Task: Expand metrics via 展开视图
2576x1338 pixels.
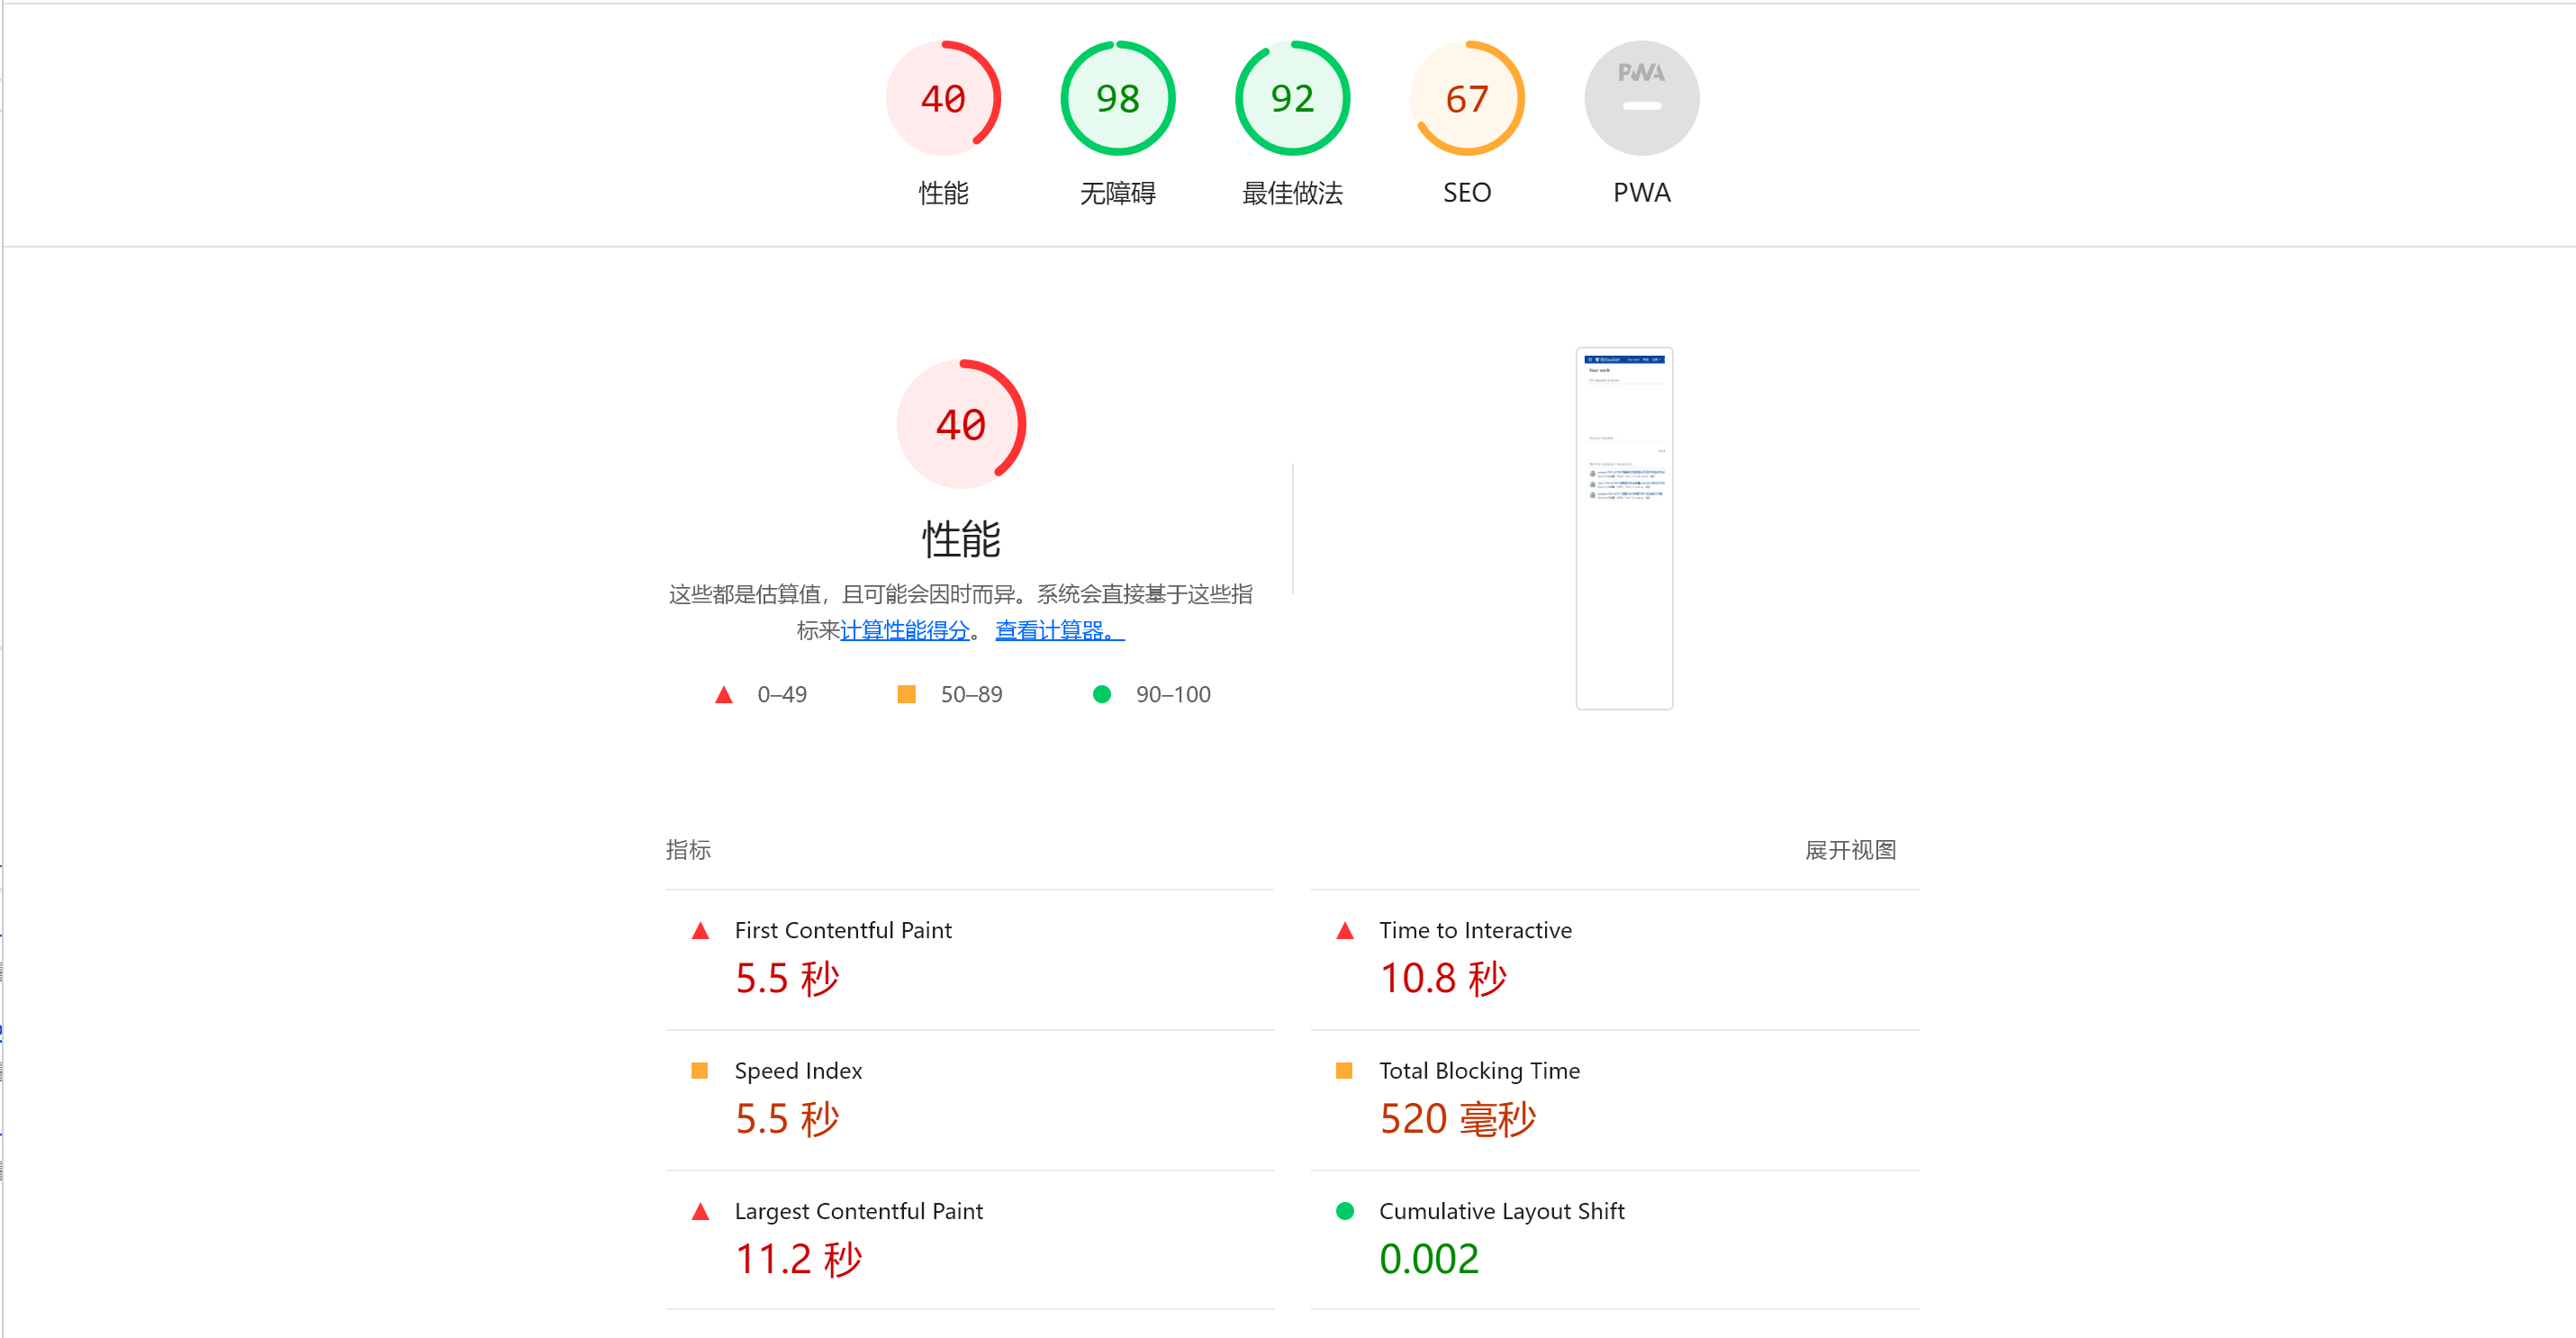Action: tap(1849, 850)
